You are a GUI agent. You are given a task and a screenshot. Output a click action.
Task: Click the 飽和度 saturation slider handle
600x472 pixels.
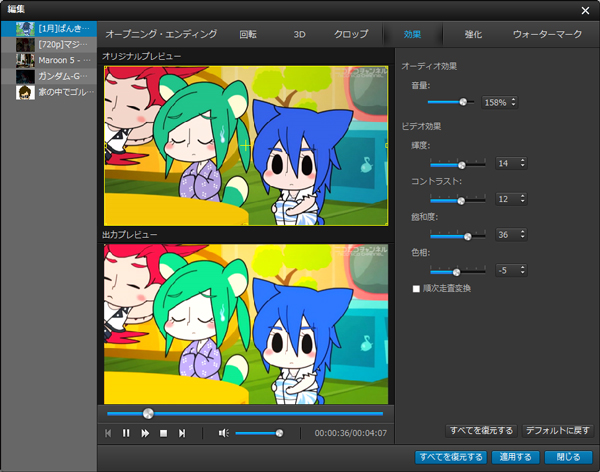(x=468, y=237)
